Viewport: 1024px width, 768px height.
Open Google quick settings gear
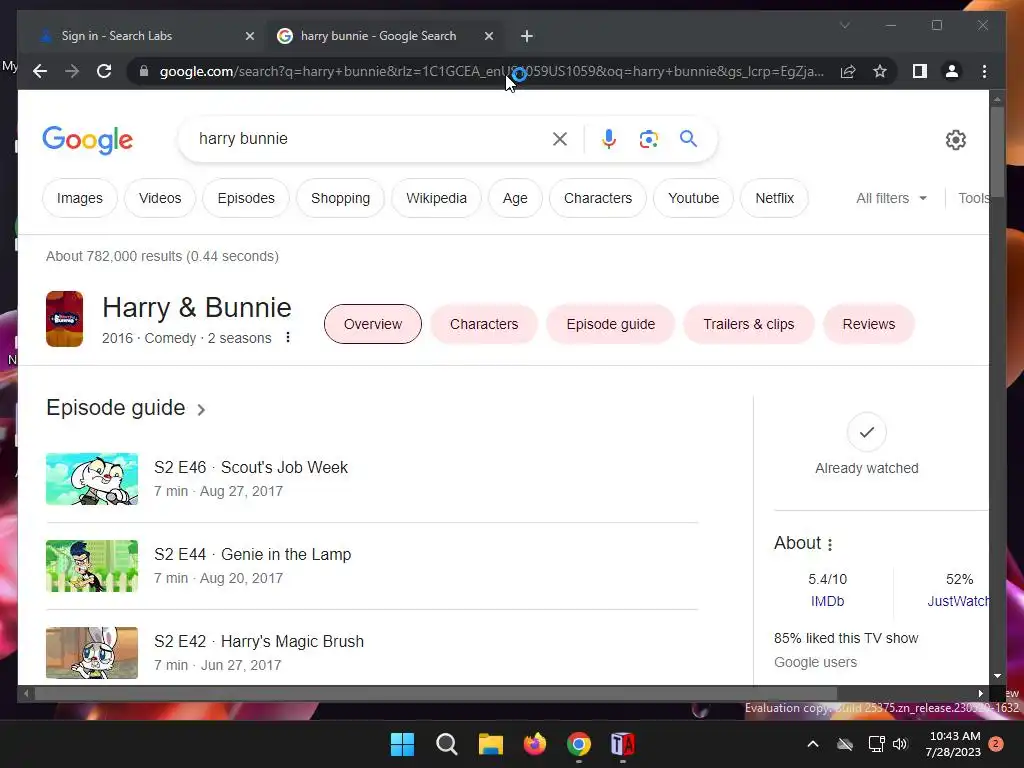955,139
